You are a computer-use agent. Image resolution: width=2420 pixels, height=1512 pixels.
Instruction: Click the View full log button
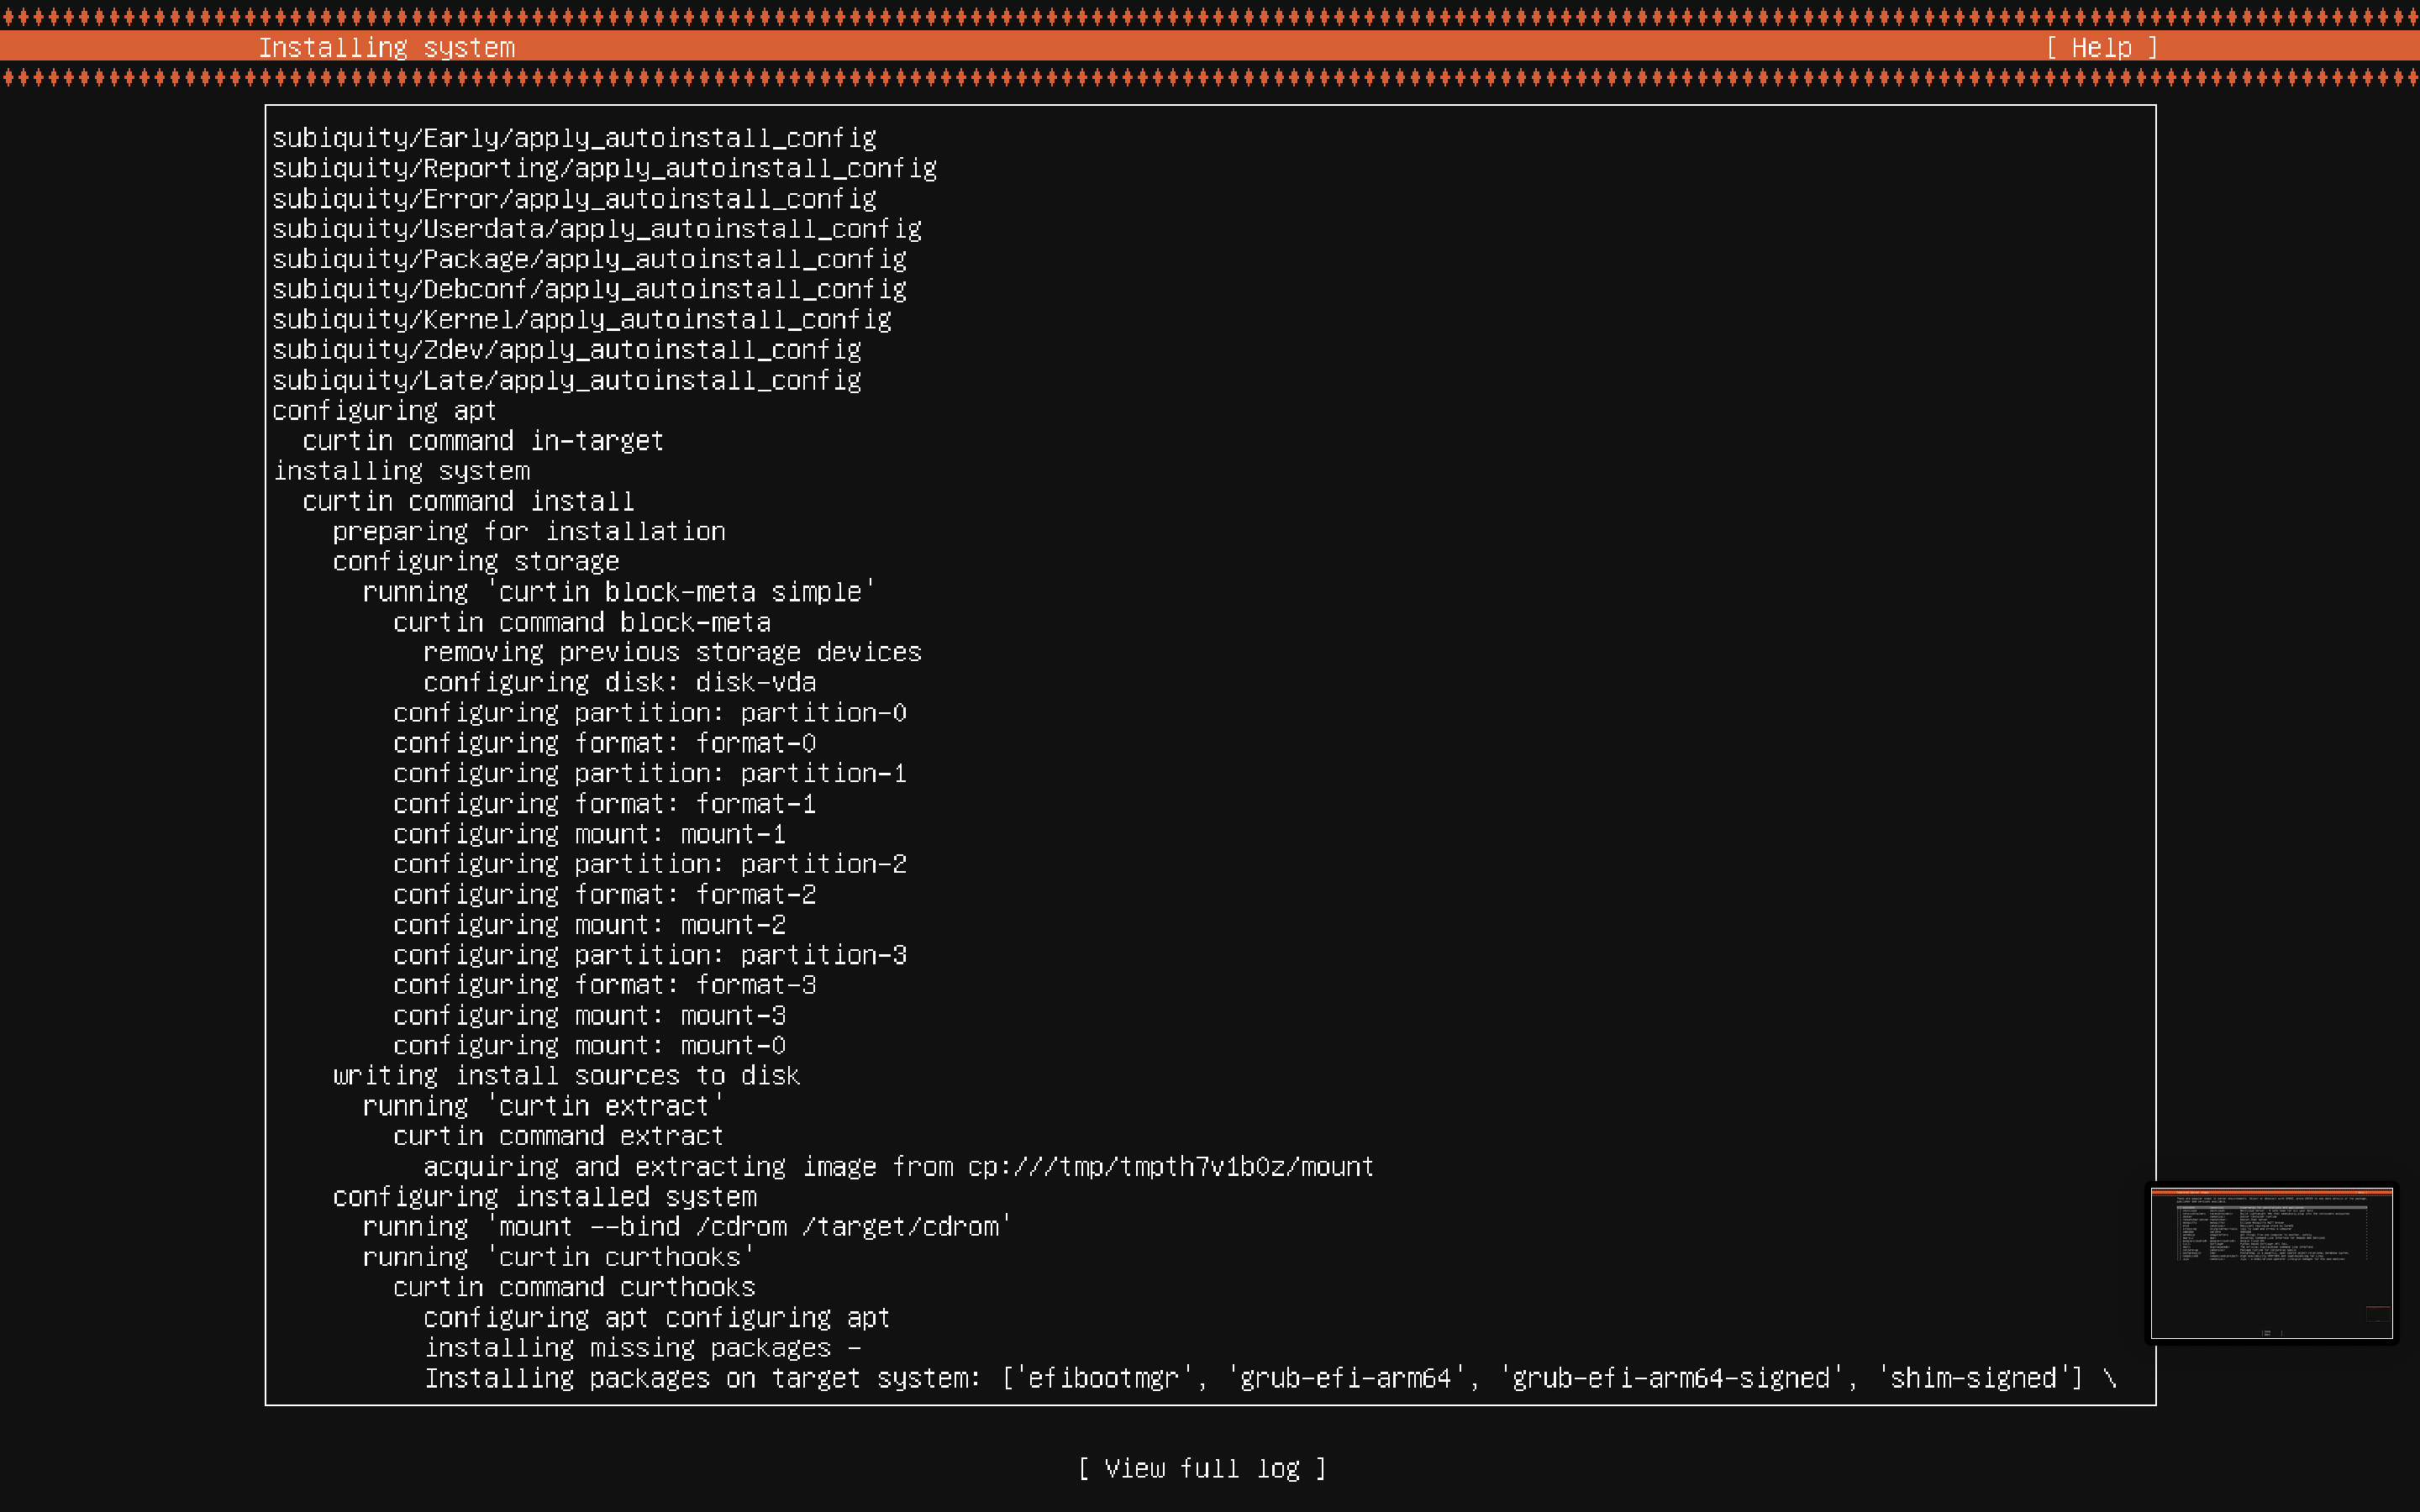pyautogui.click(x=1202, y=1468)
